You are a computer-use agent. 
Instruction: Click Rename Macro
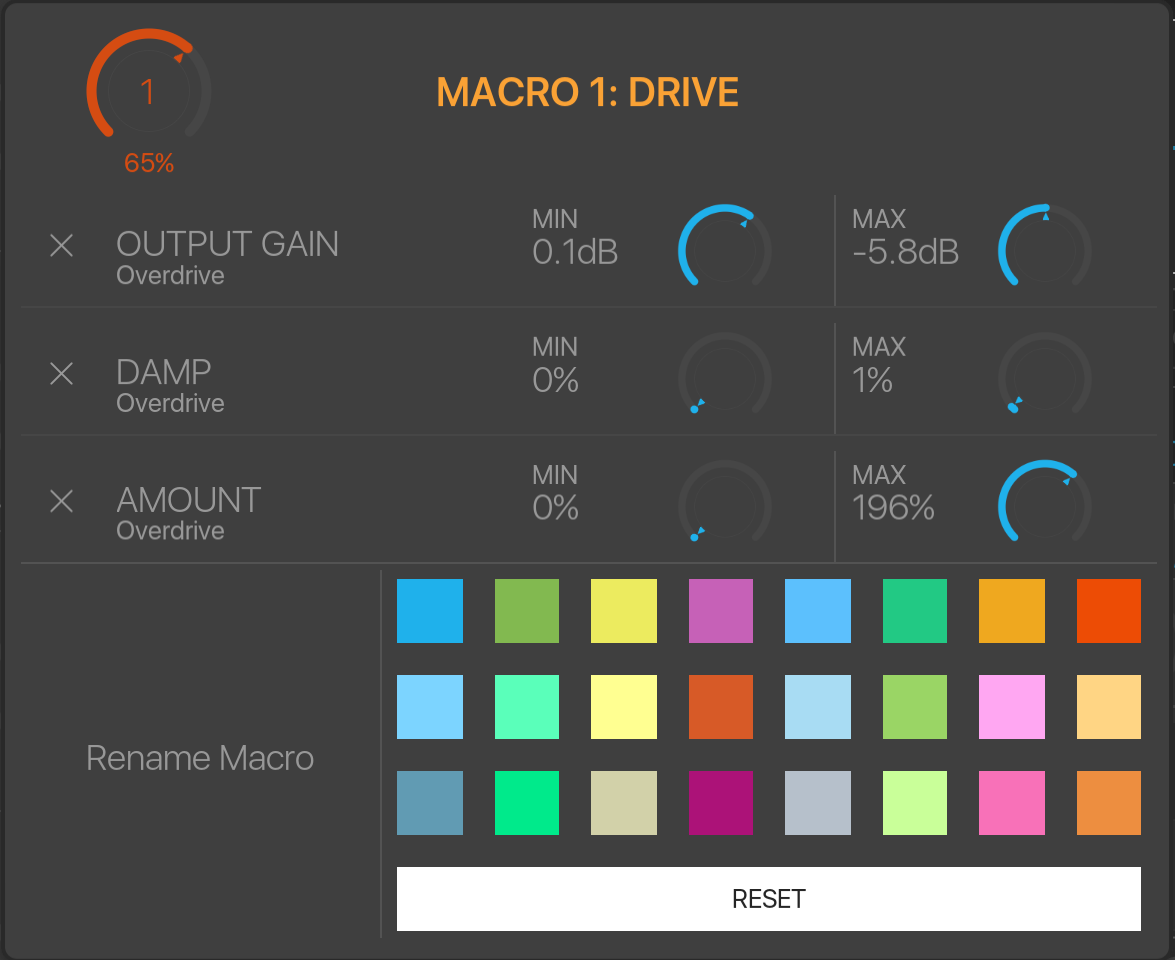200,758
